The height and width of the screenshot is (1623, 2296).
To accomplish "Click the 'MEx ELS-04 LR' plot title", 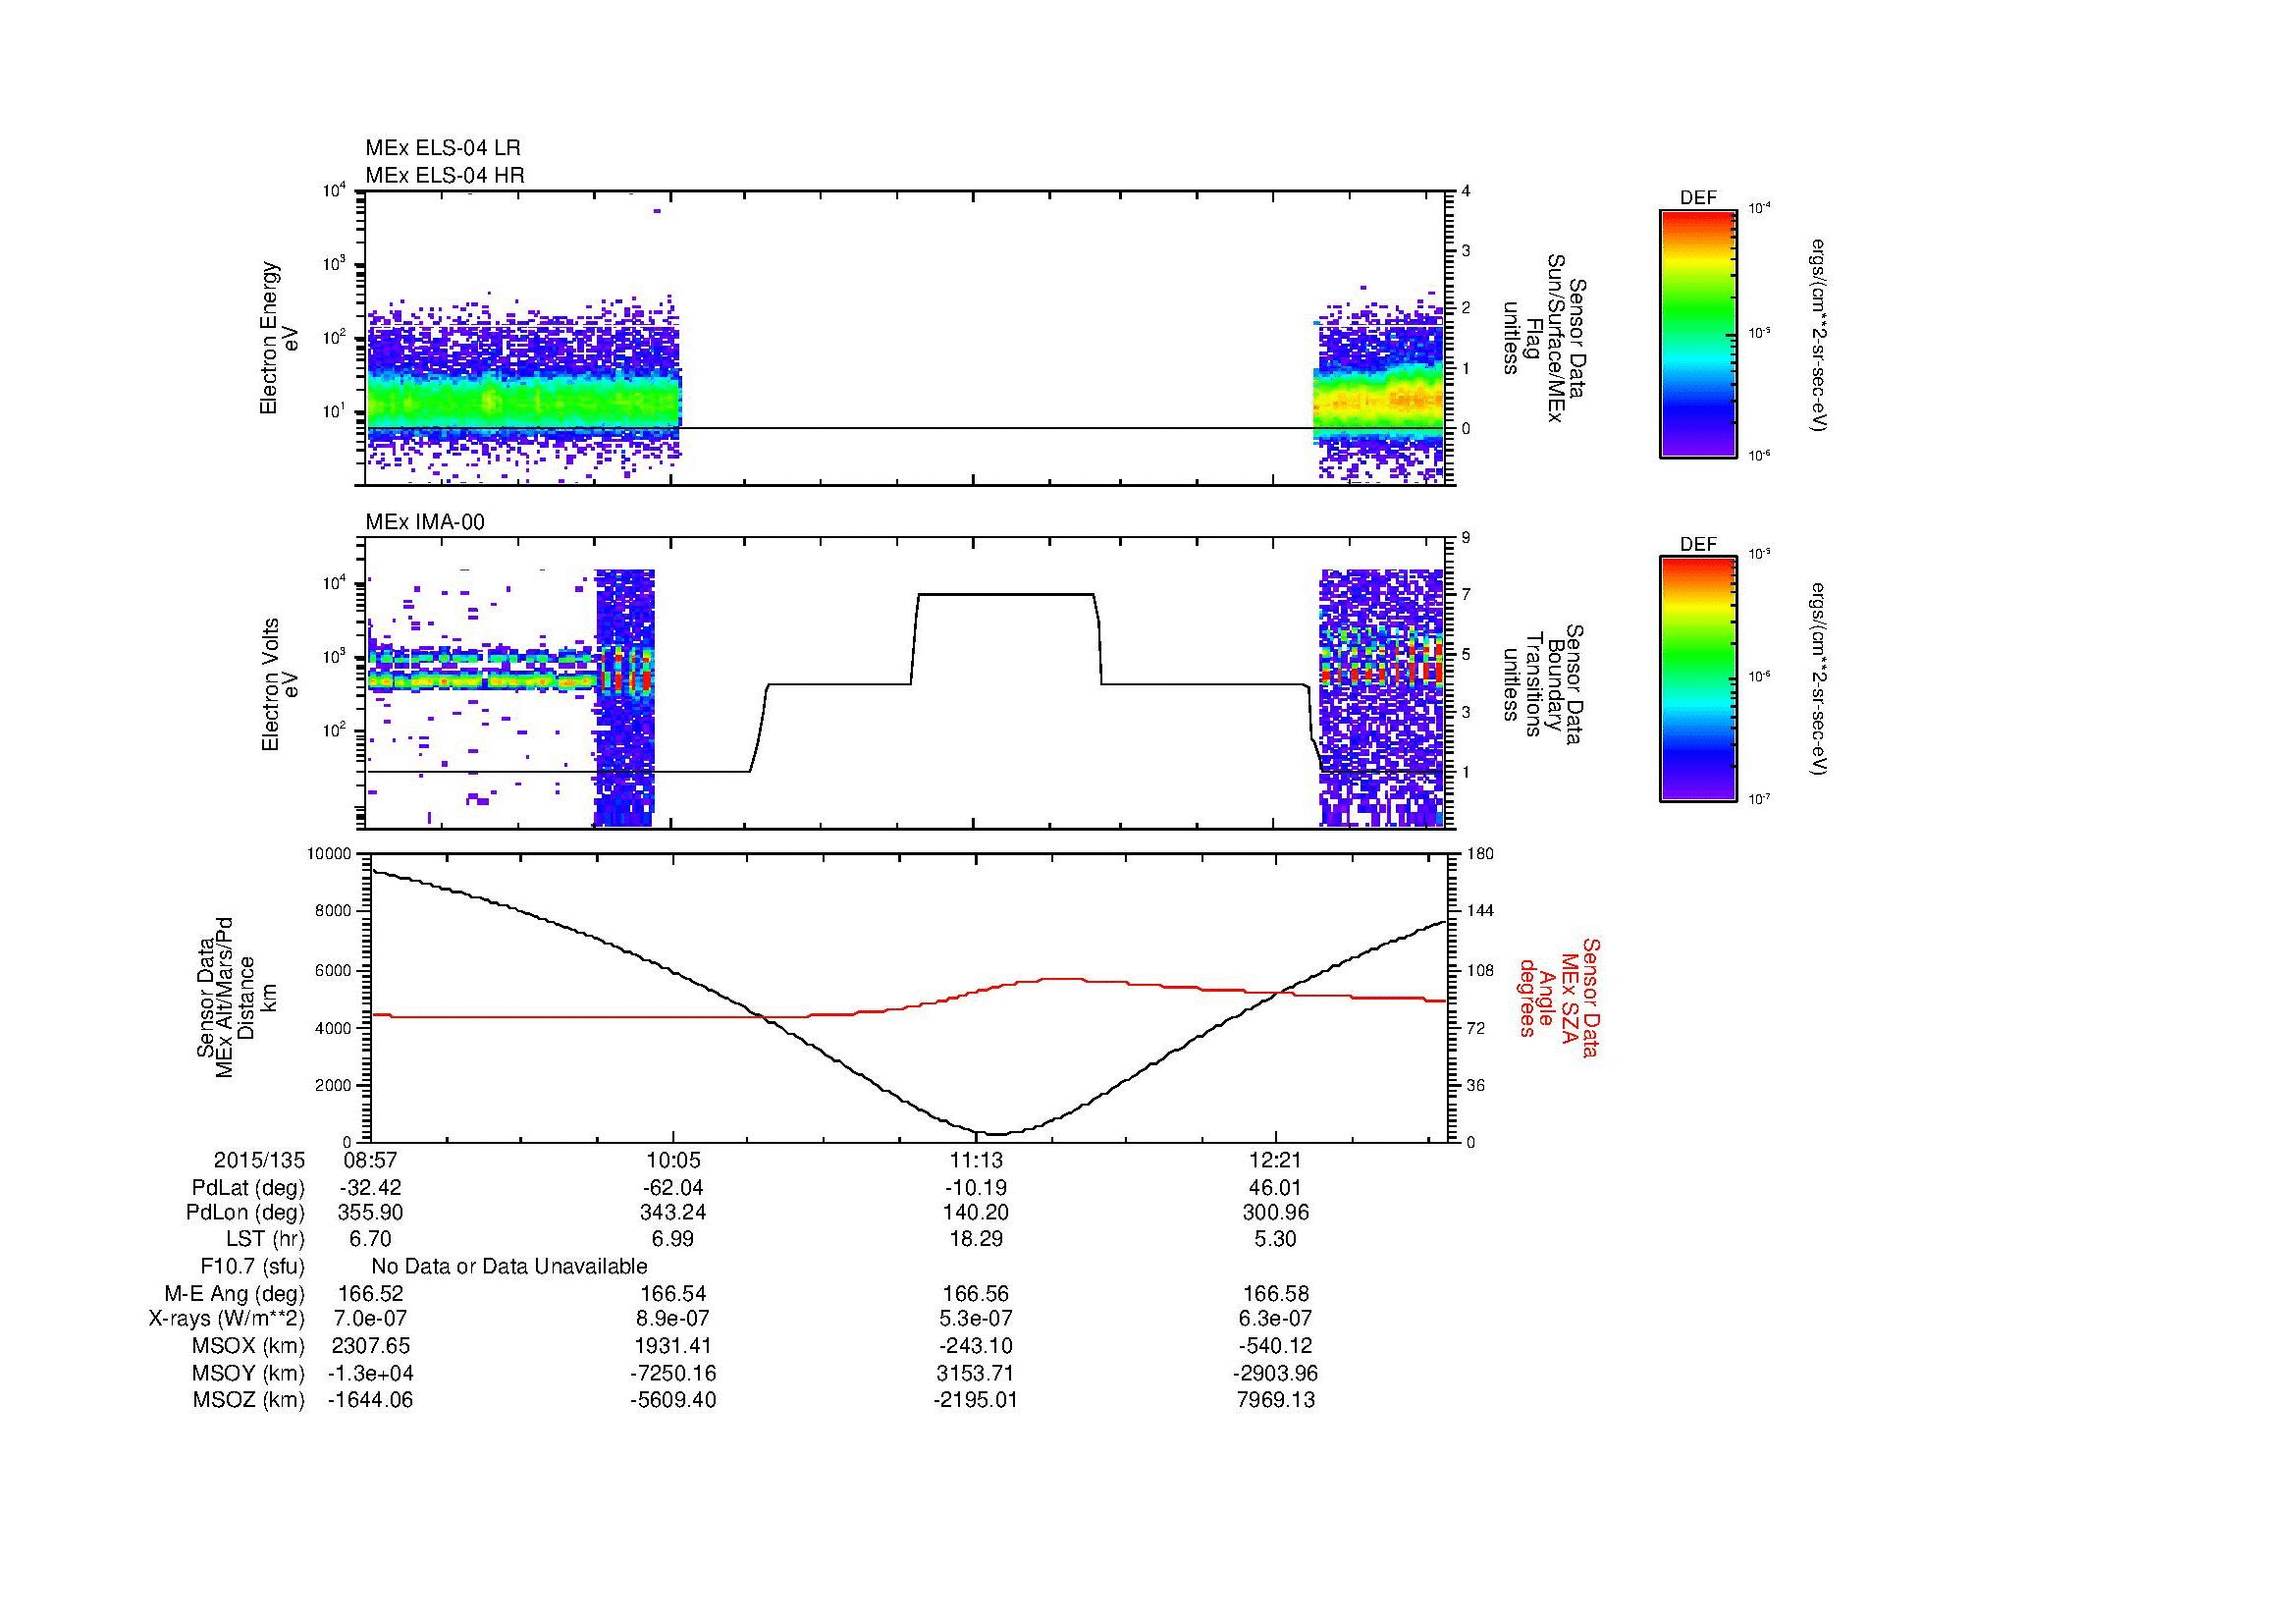I will [443, 148].
